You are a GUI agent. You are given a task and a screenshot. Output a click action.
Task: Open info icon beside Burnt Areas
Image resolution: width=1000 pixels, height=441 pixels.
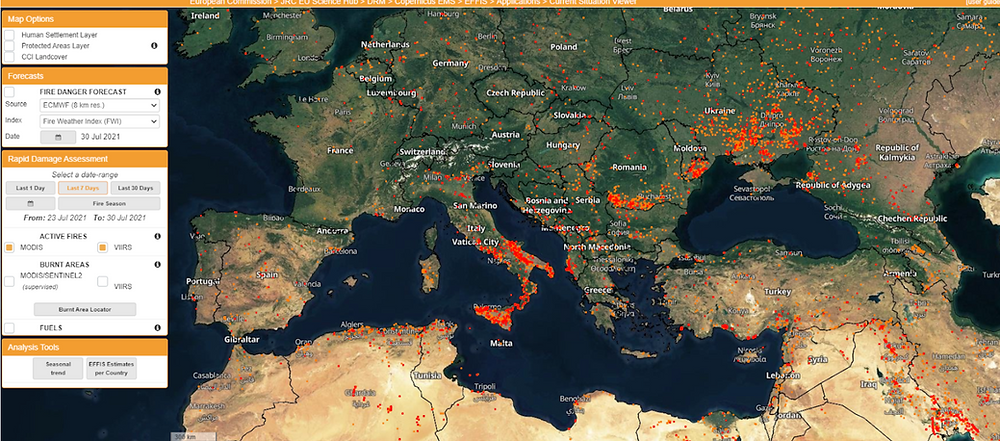tap(158, 264)
